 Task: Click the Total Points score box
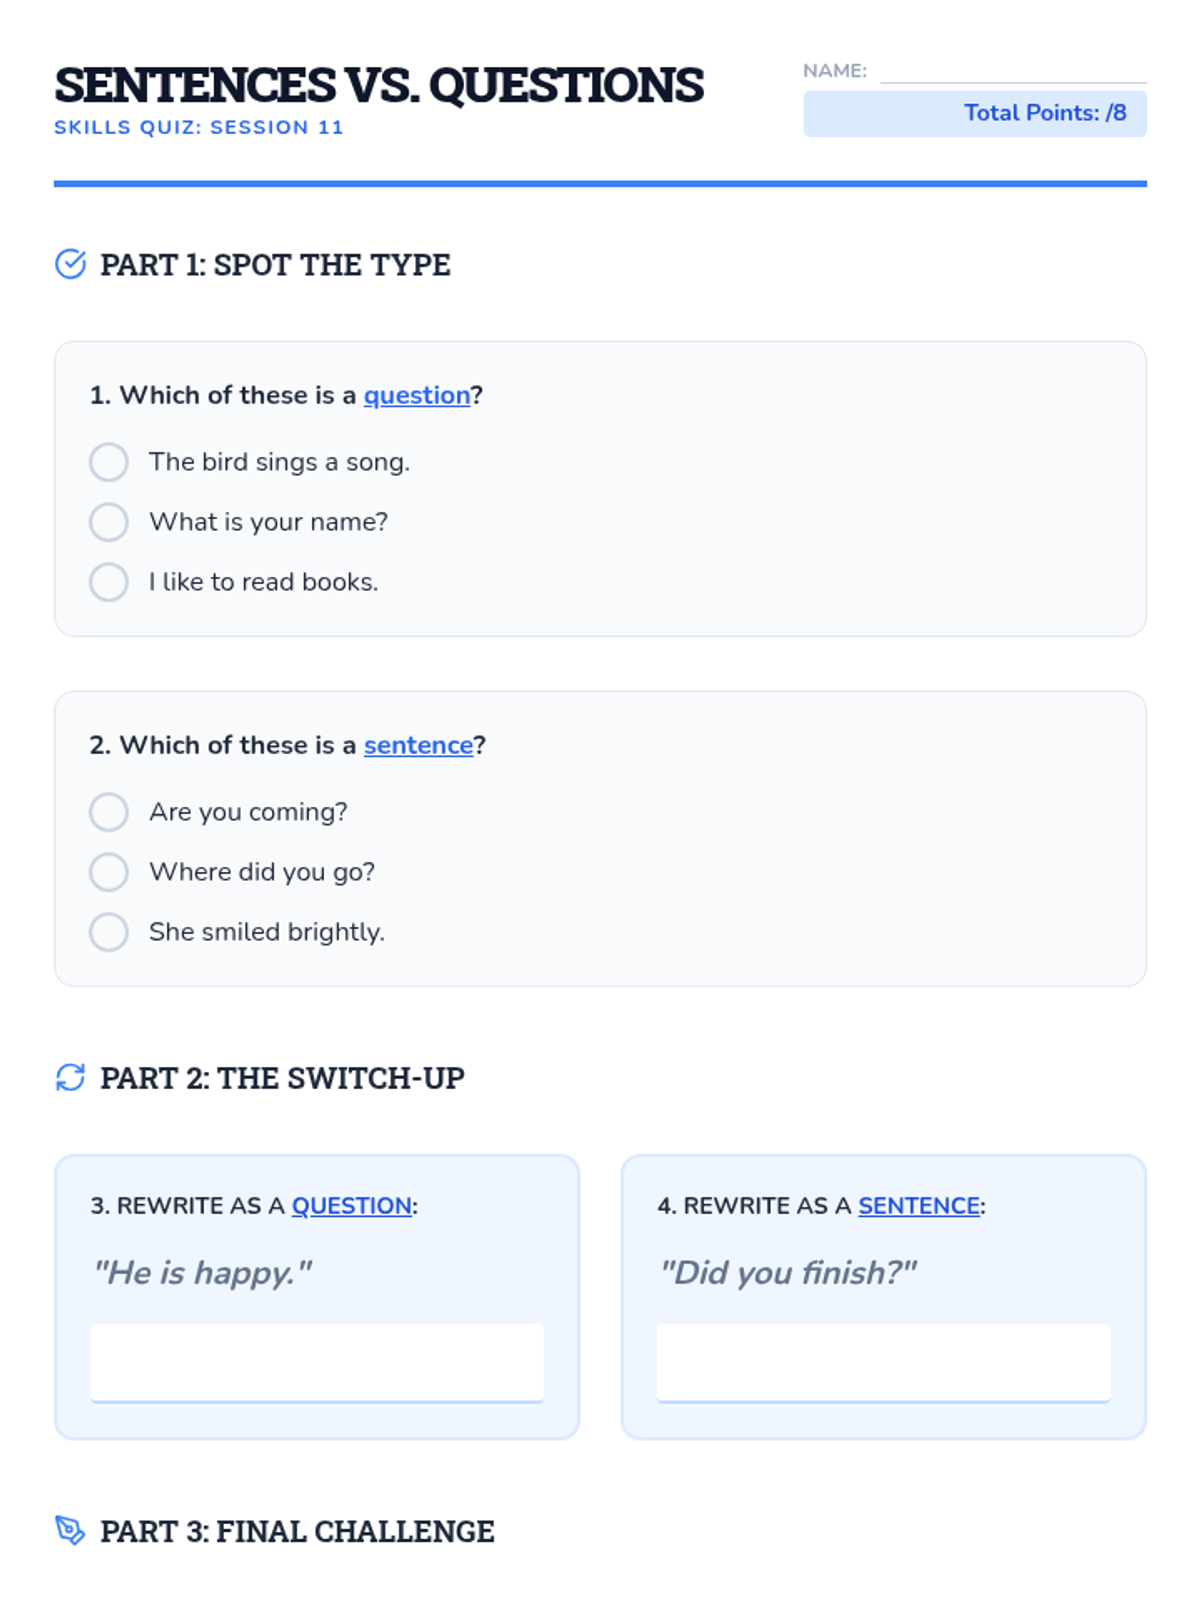tap(975, 113)
